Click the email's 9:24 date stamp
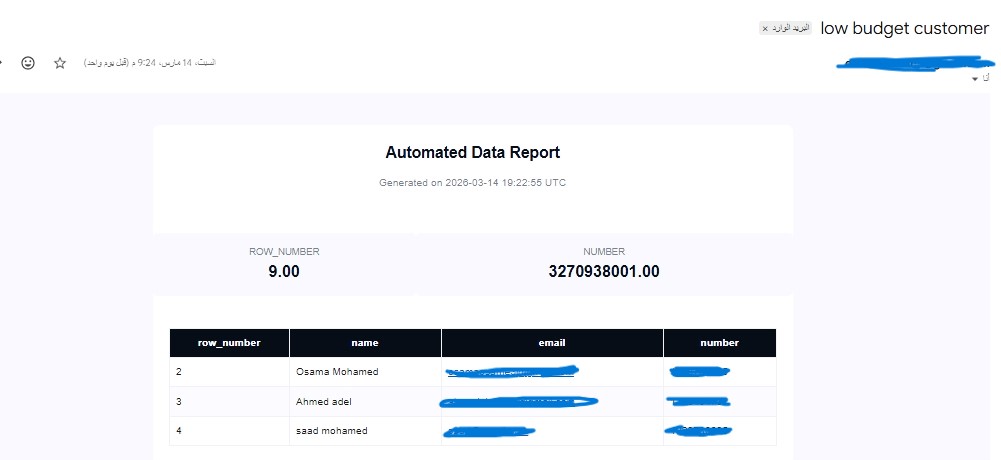The width and height of the screenshot is (1001, 460). [150, 63]
